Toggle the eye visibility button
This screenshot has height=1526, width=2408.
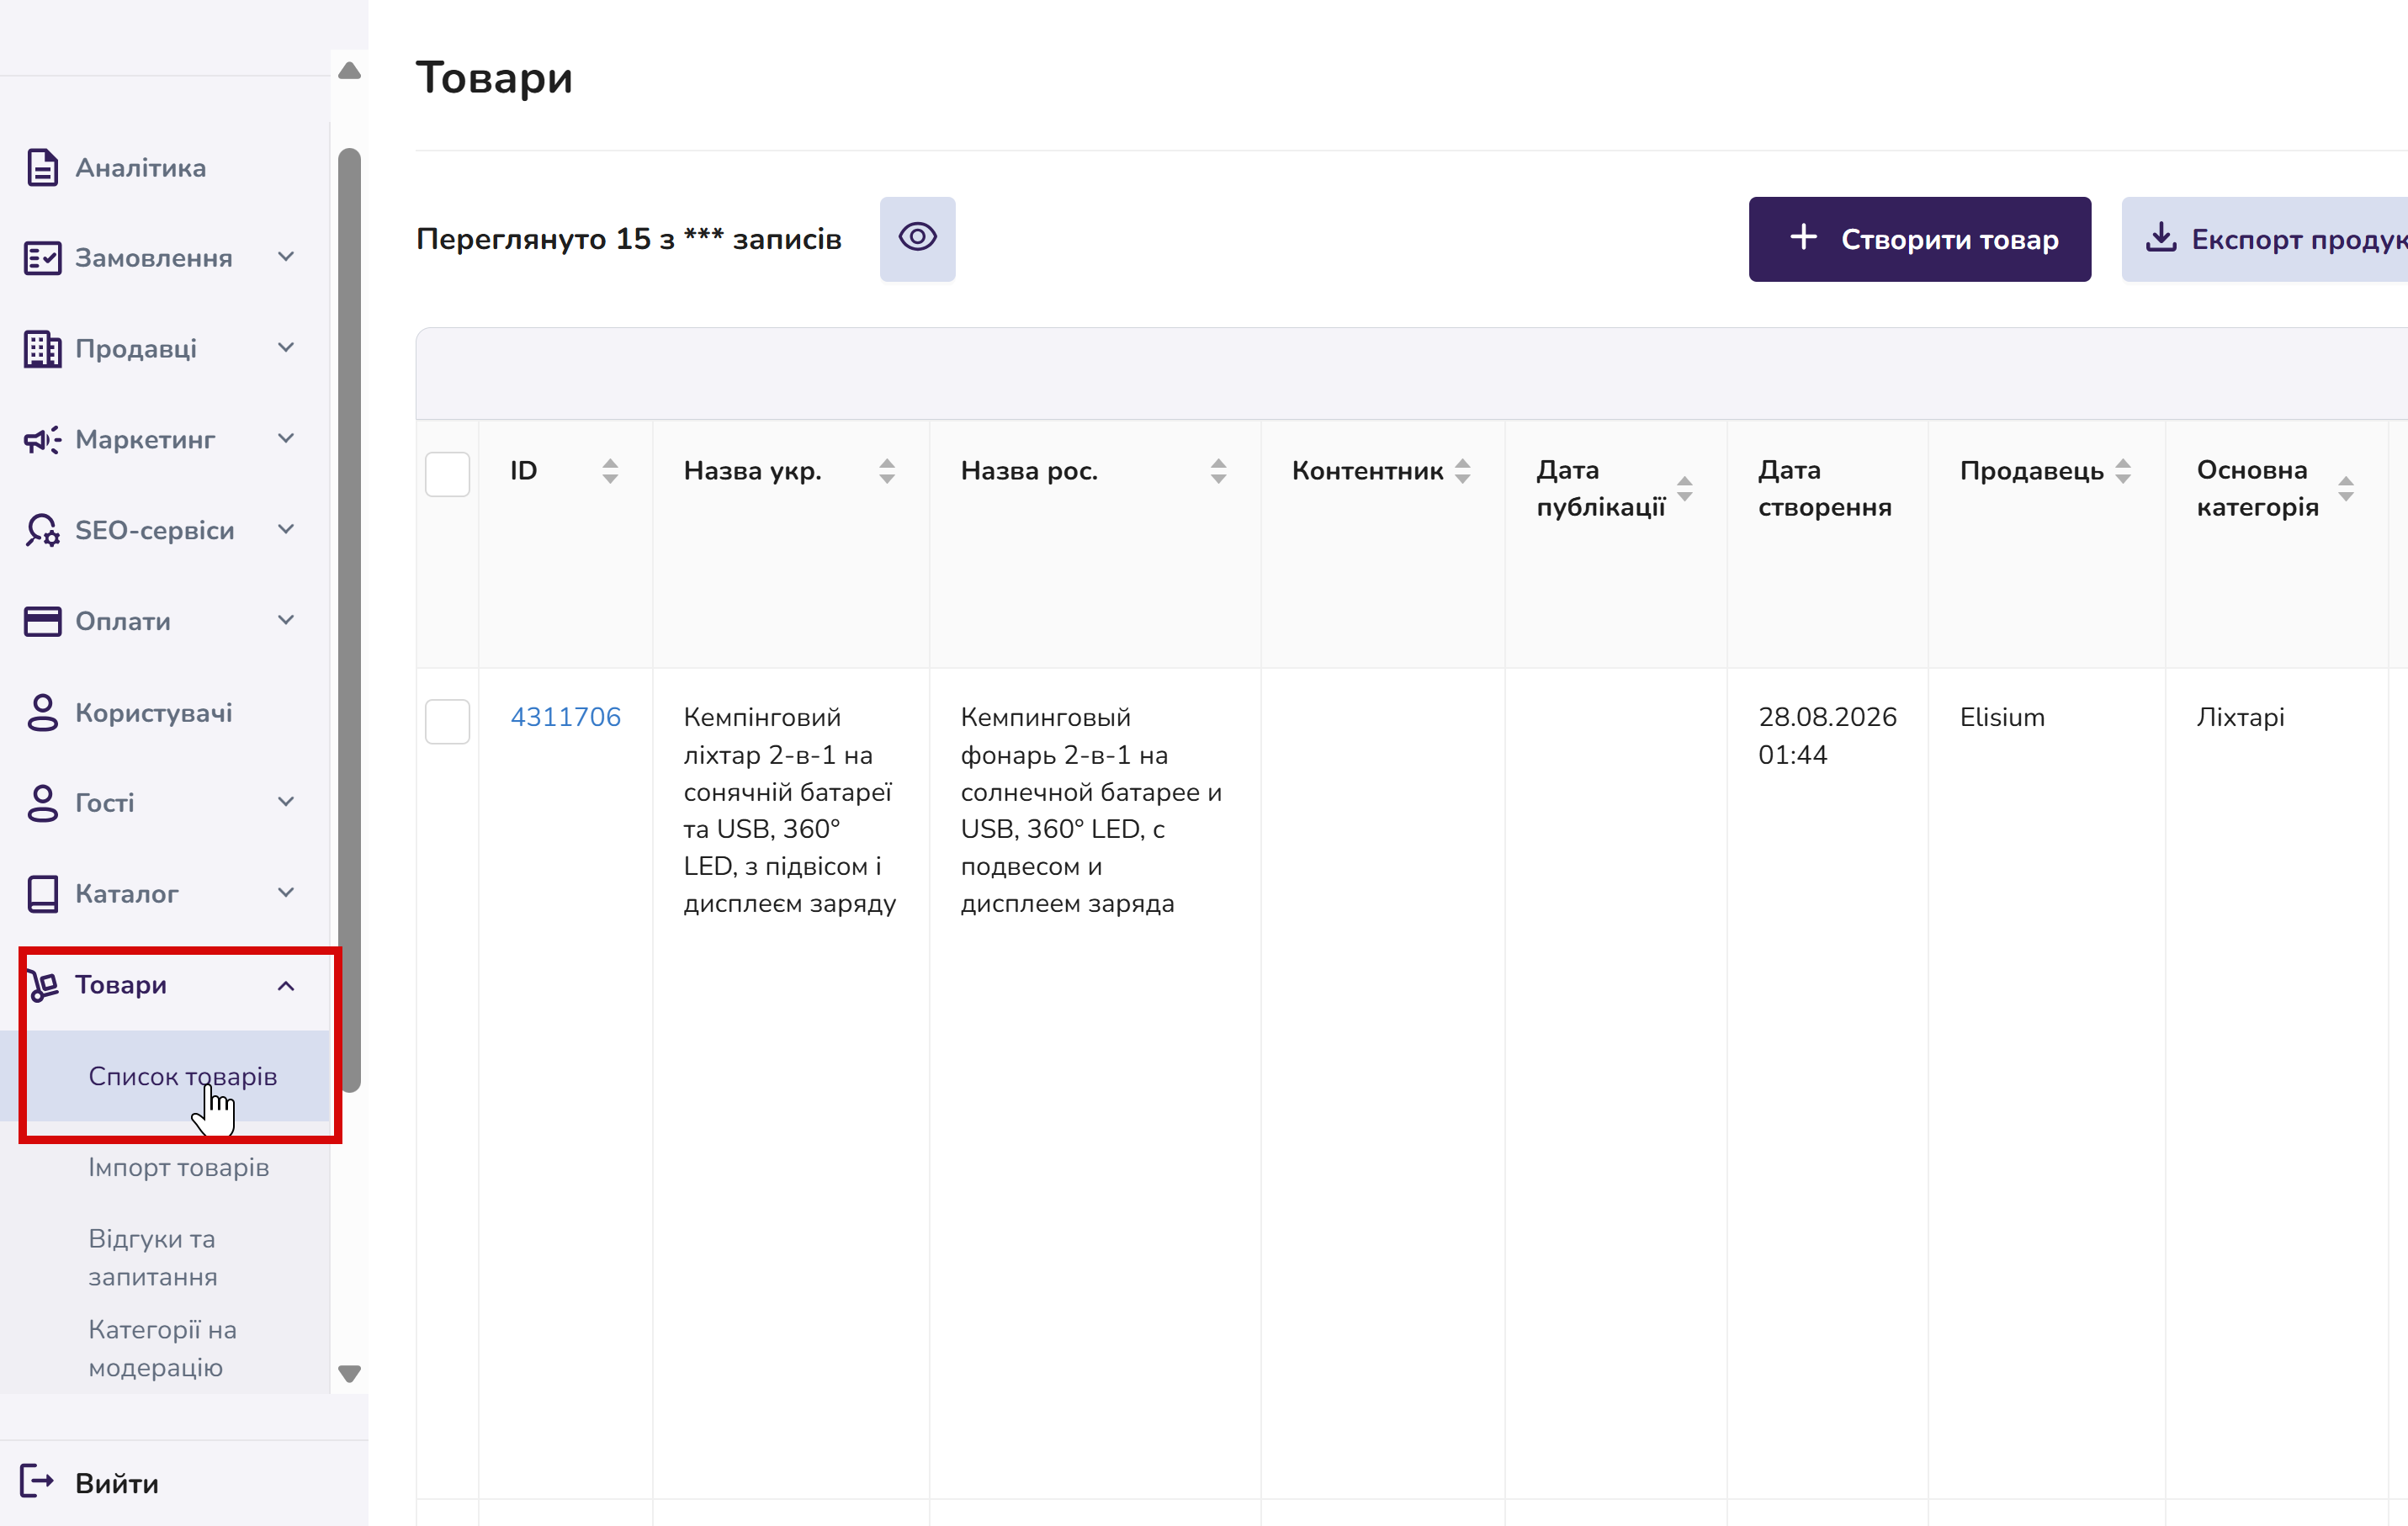point(917,238)
